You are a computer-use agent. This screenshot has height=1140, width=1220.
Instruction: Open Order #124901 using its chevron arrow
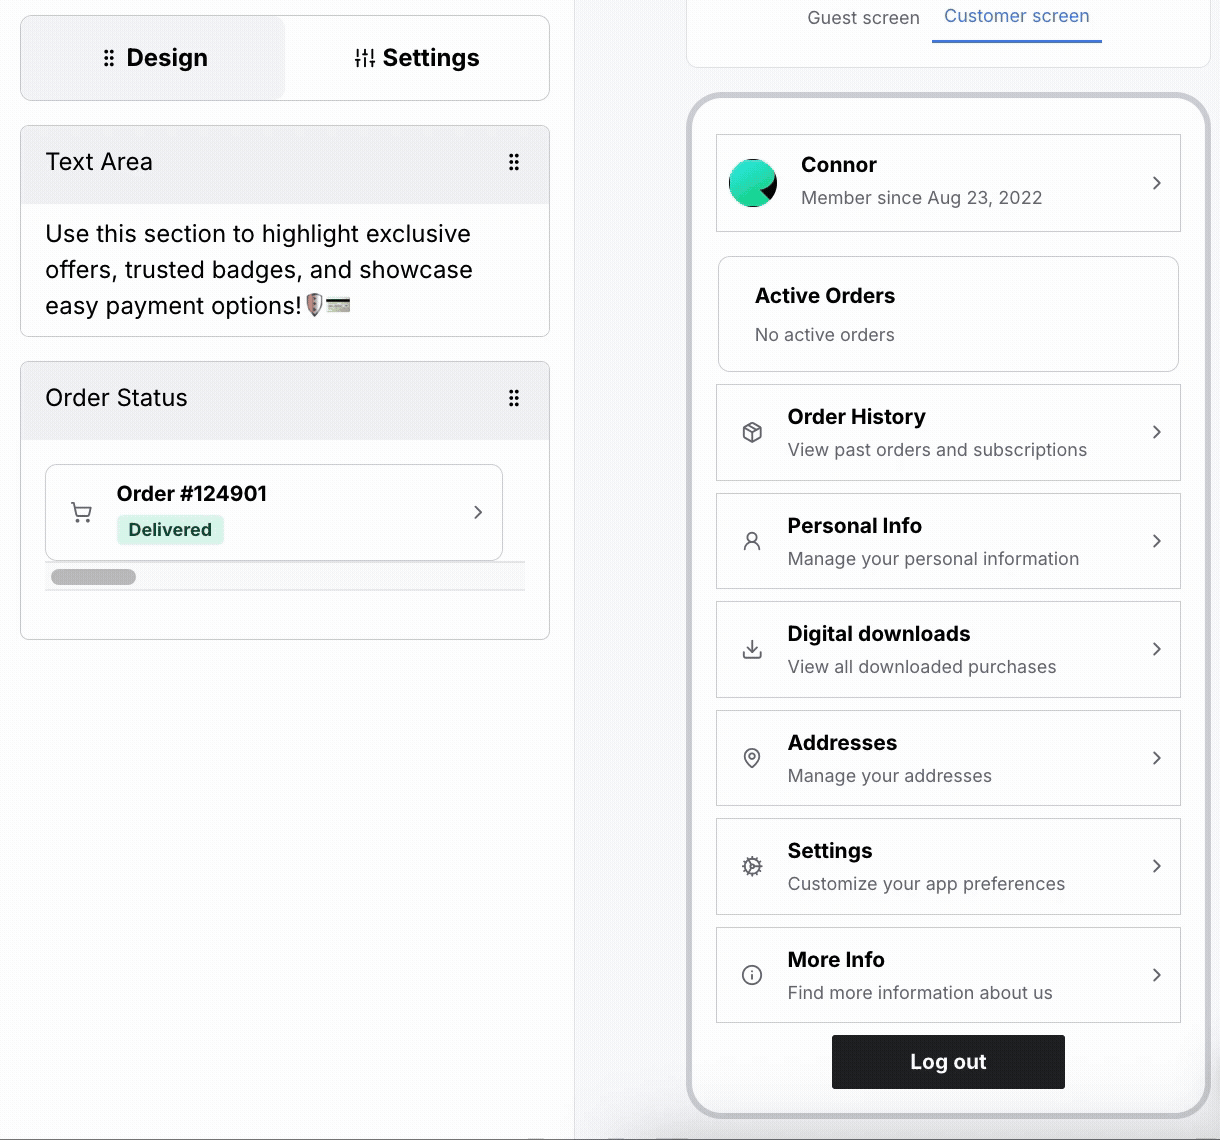click(x=478, y=512)
